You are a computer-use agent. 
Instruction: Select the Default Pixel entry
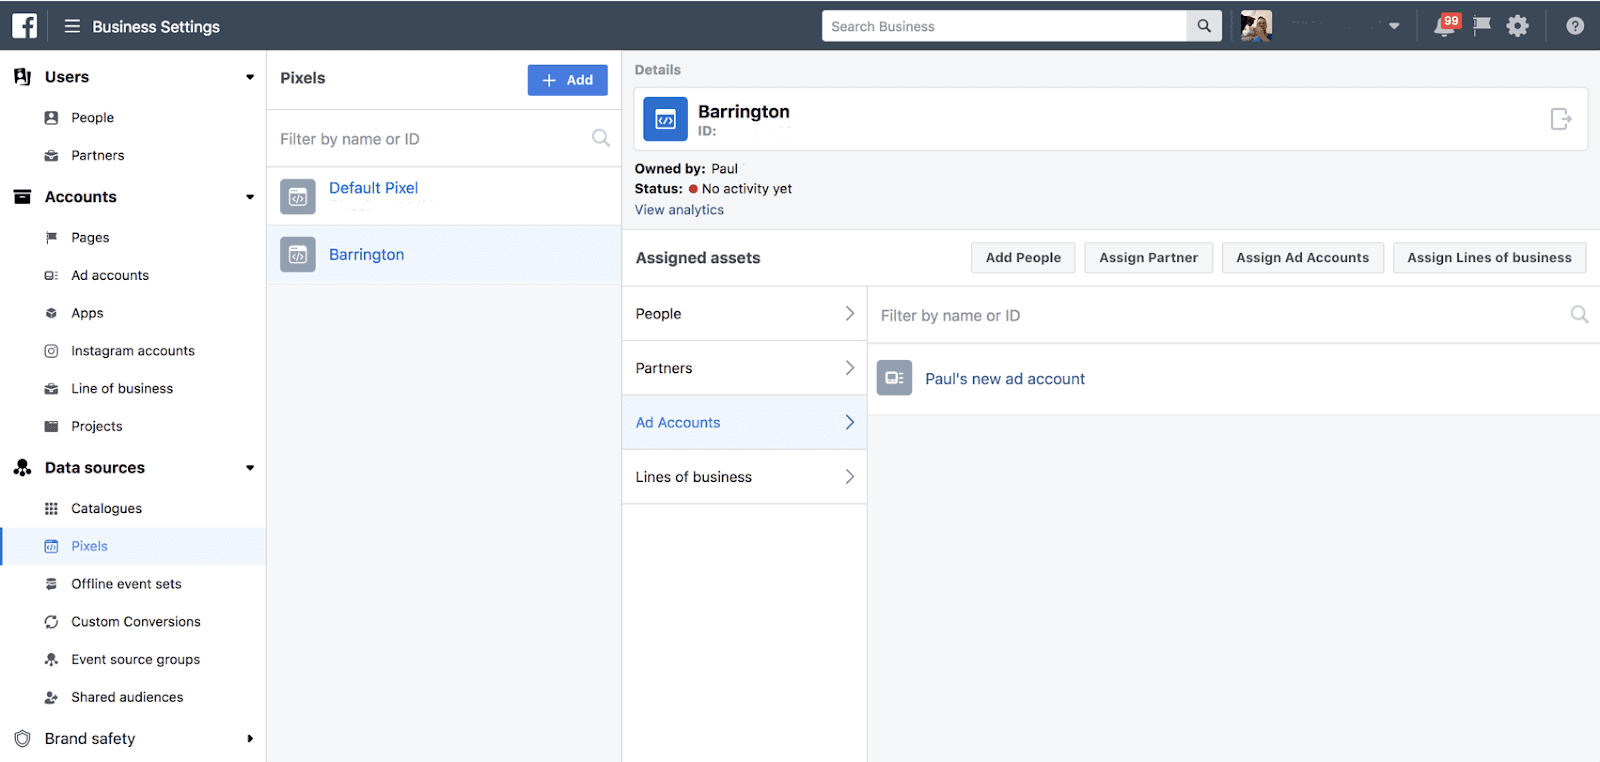tap(444, 196)
